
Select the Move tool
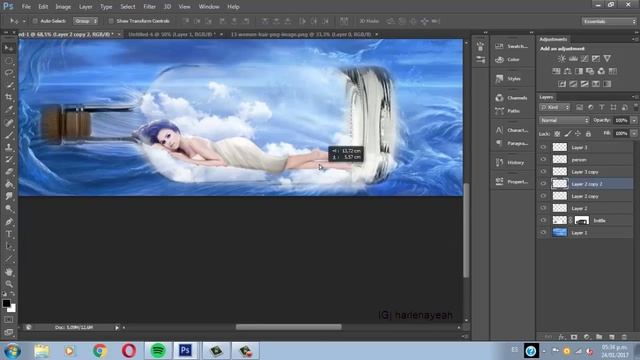click(x=9, y=49)
